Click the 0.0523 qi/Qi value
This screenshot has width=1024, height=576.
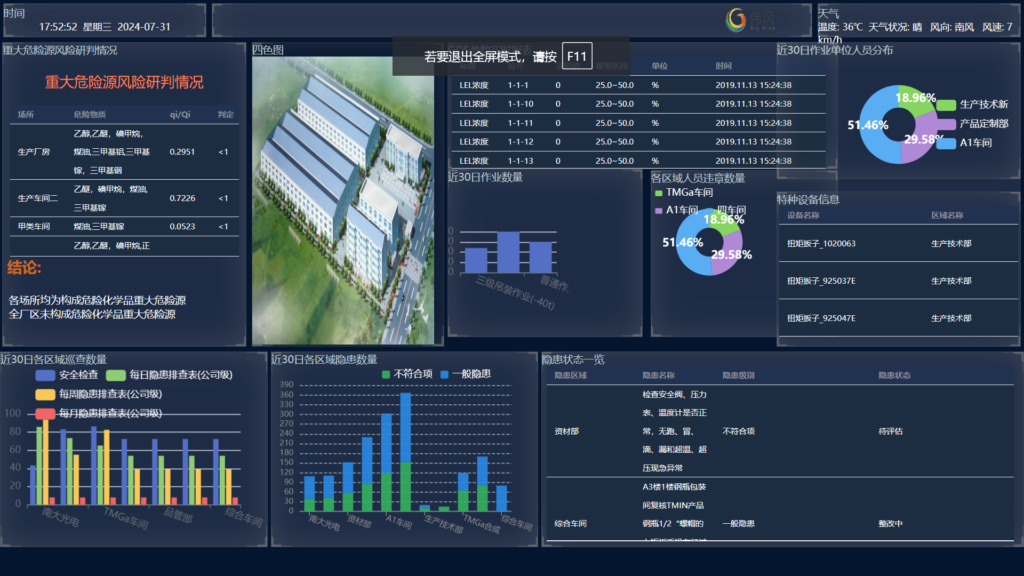click(x=182, y=227)
